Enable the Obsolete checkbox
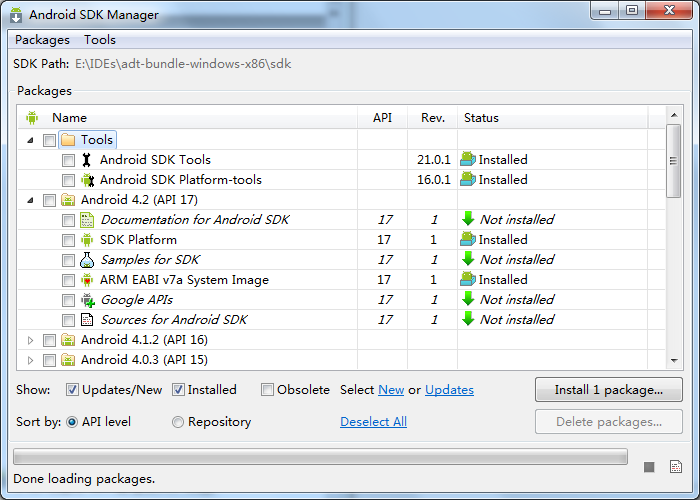 click(x=267, y=390)
